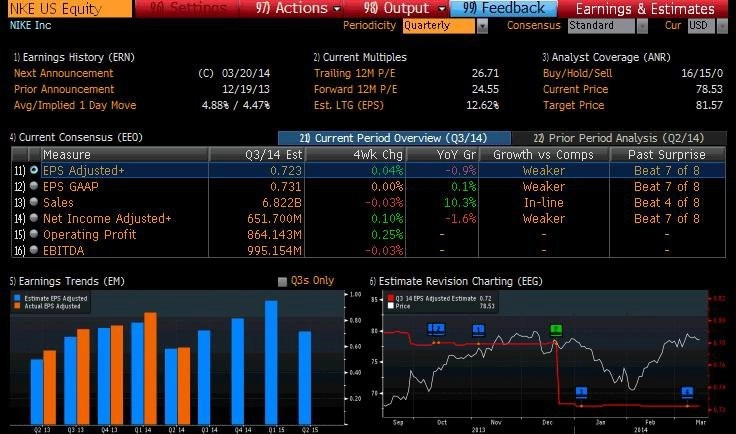
Task: Click the Buy/Hold/Sell value 16/15/0
Action: coord(702,73)
